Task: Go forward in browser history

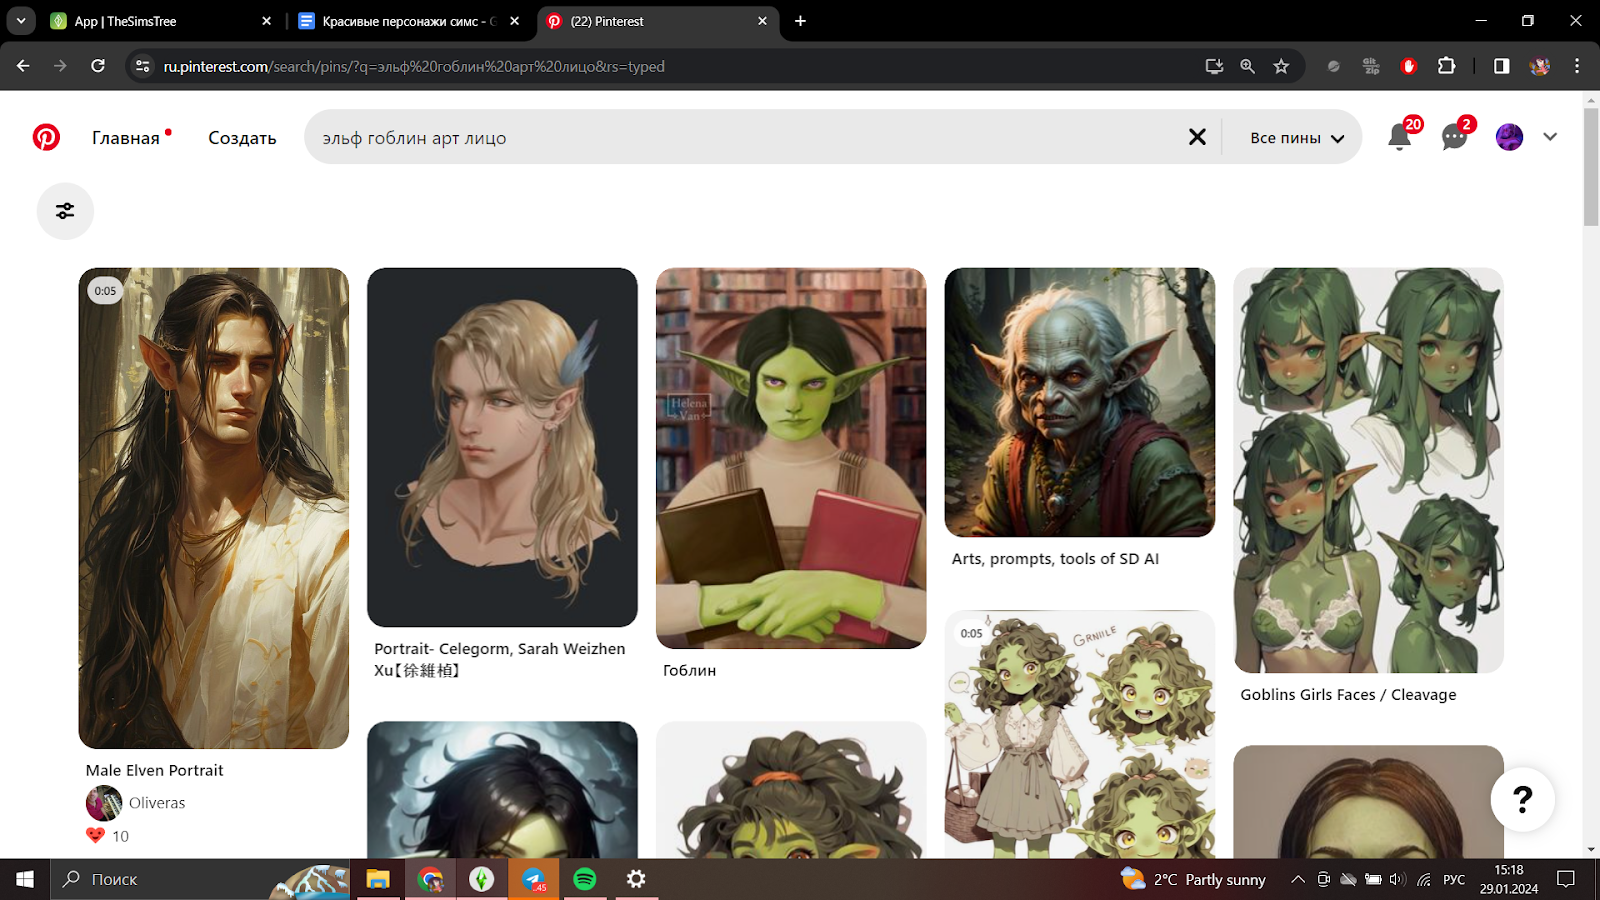Action: point(60,66)
